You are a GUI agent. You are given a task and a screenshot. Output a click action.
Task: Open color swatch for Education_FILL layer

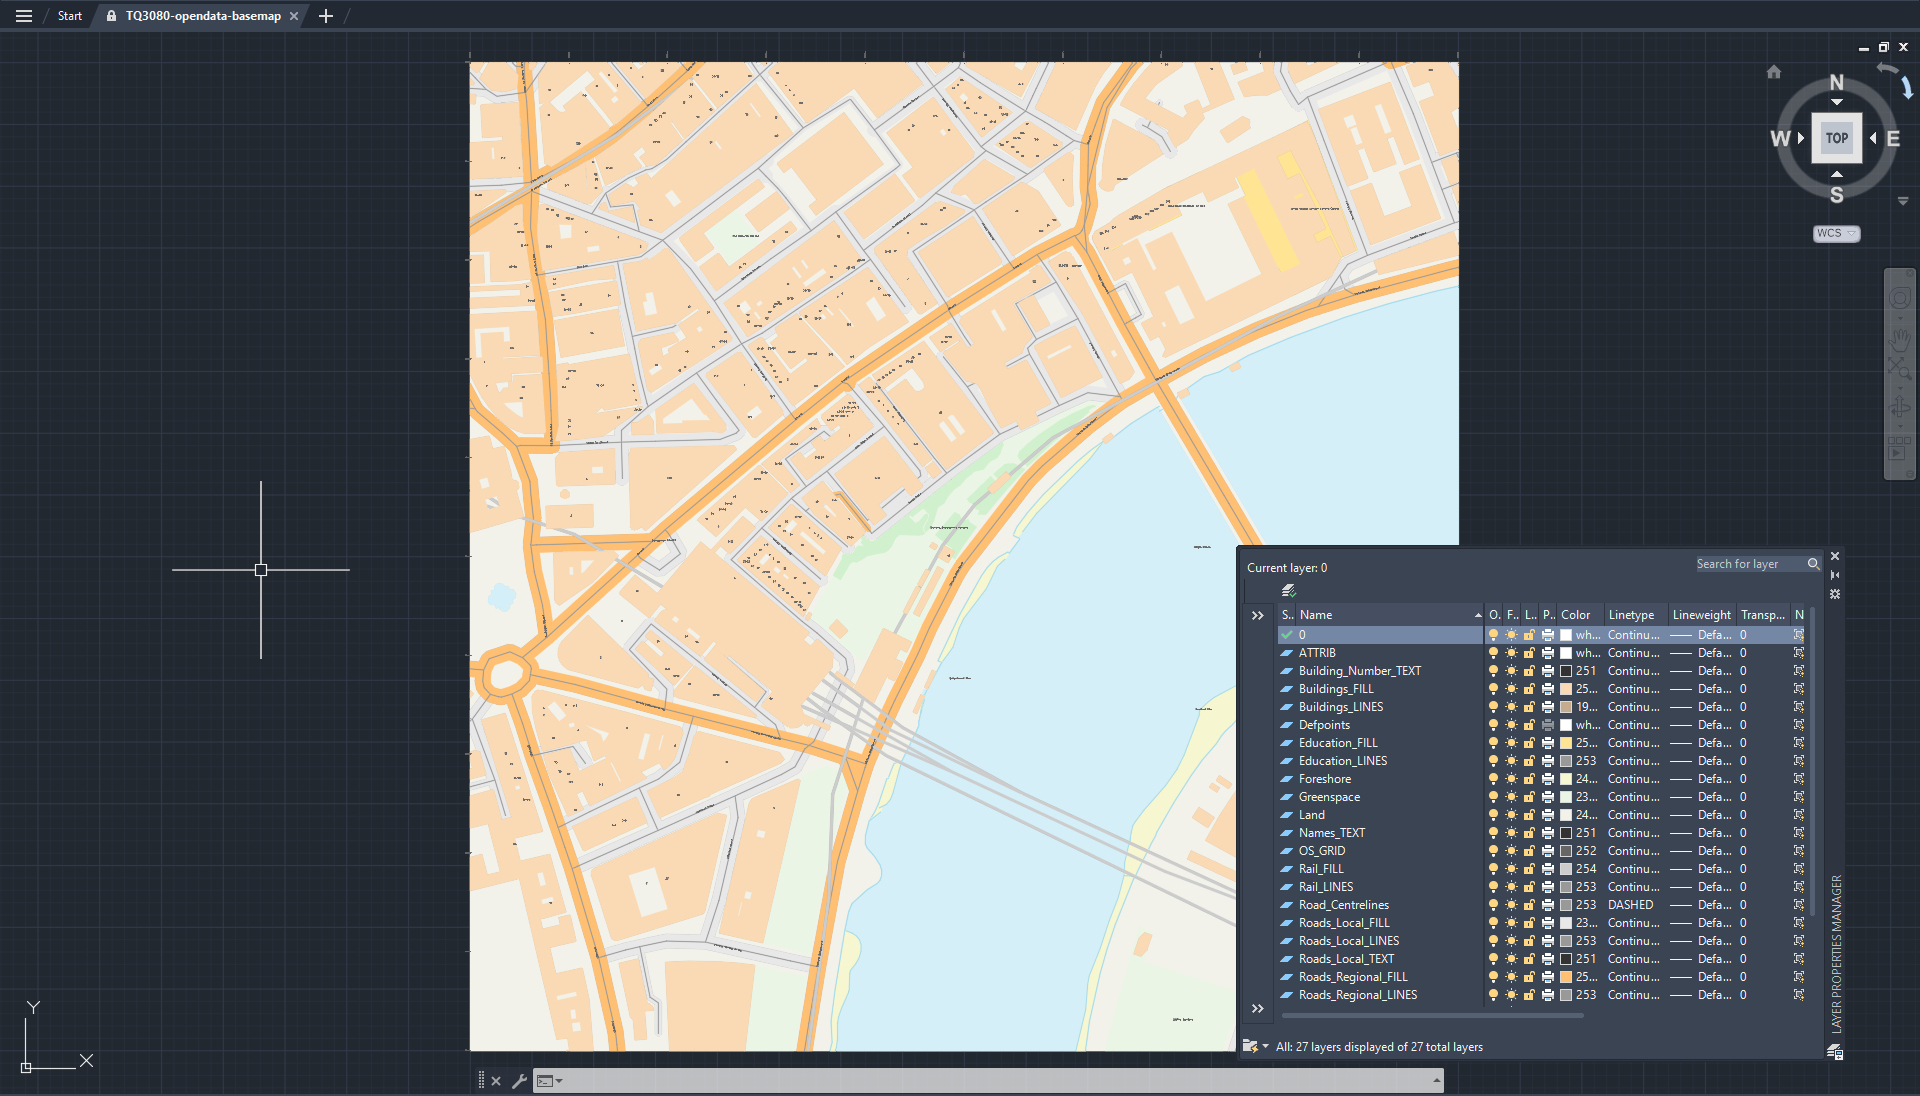coord(1566,743)
